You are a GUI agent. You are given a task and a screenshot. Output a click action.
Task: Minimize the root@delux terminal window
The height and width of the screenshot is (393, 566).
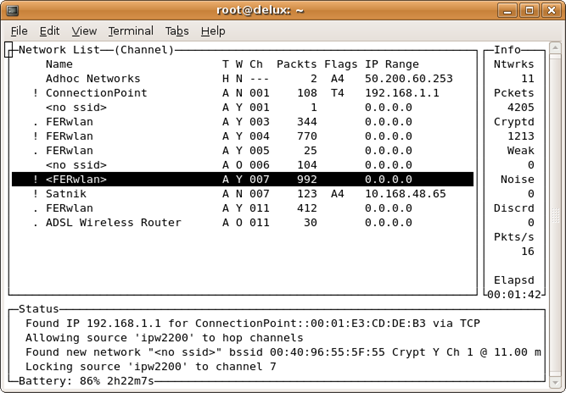tap(507, 10)
